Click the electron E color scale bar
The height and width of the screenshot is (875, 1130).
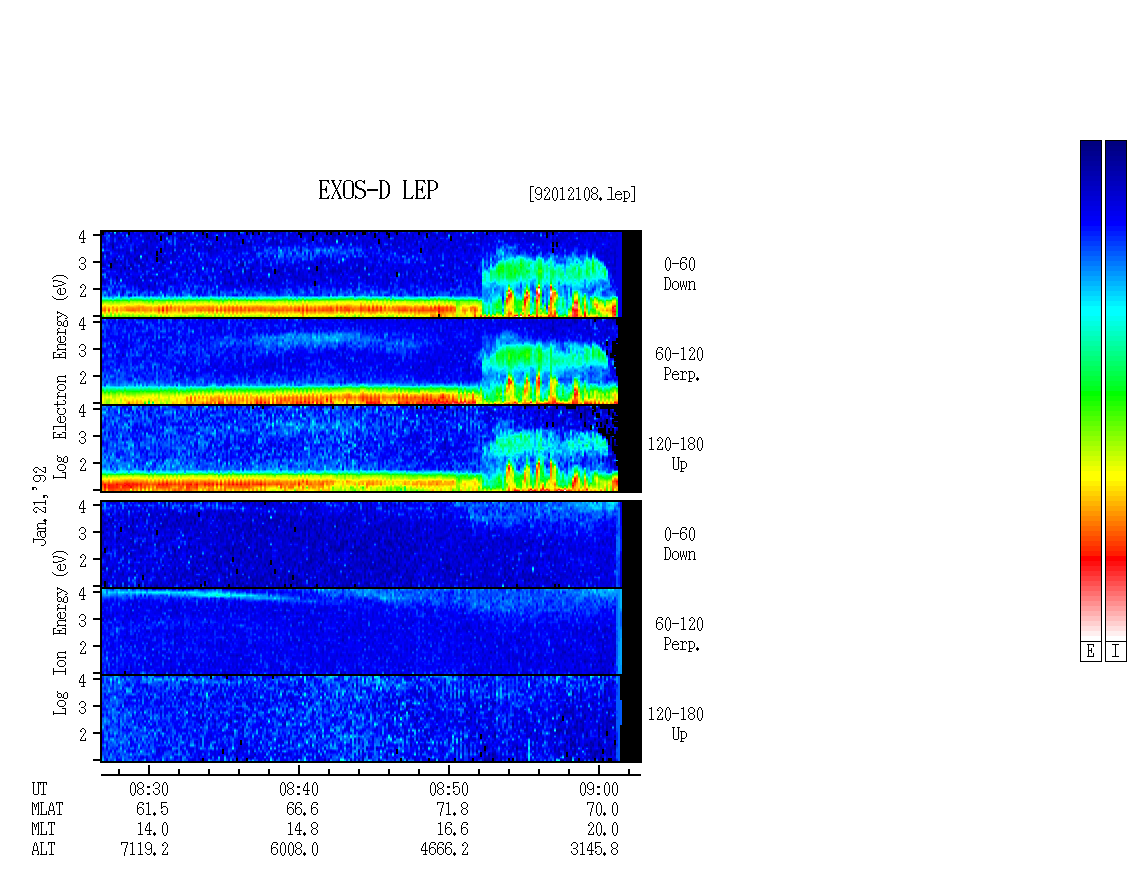(x=1090, y=390)
